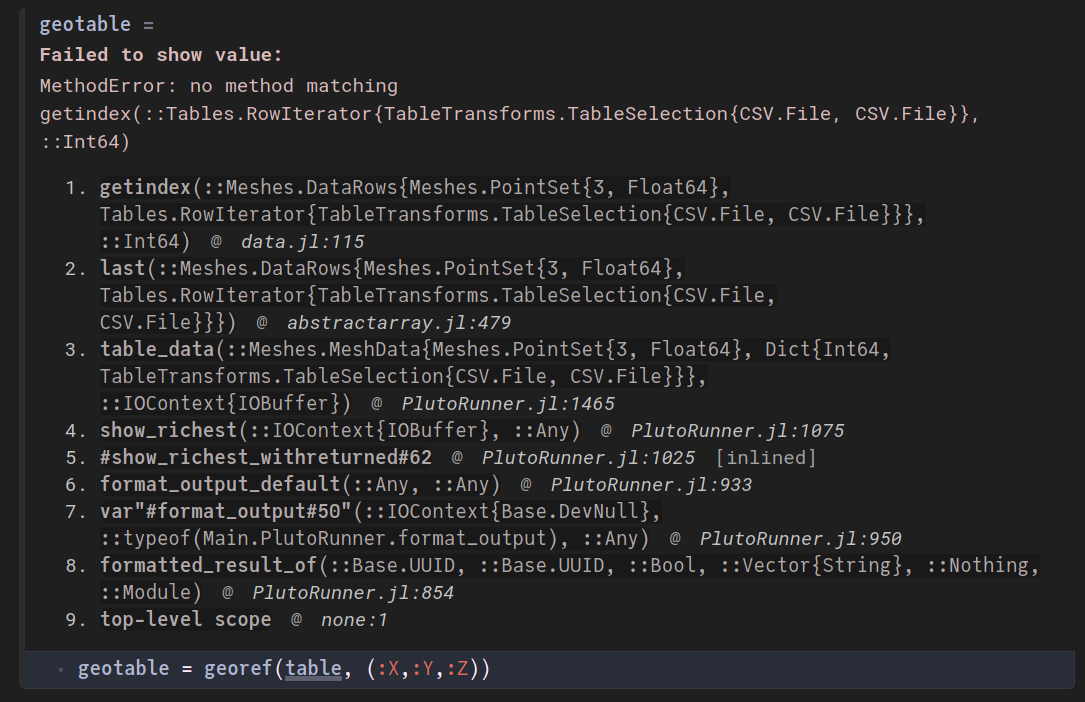1085x702 pixels.
Task: Click table_data in stack frame 3
Action: click(157, 349)
